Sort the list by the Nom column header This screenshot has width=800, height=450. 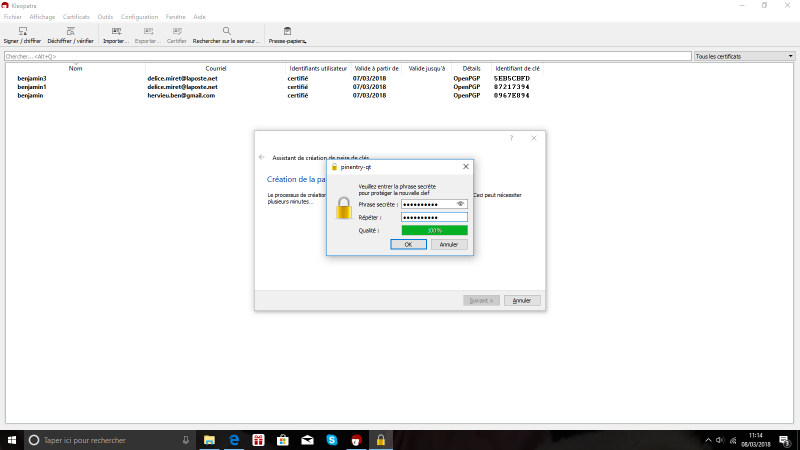75,68
